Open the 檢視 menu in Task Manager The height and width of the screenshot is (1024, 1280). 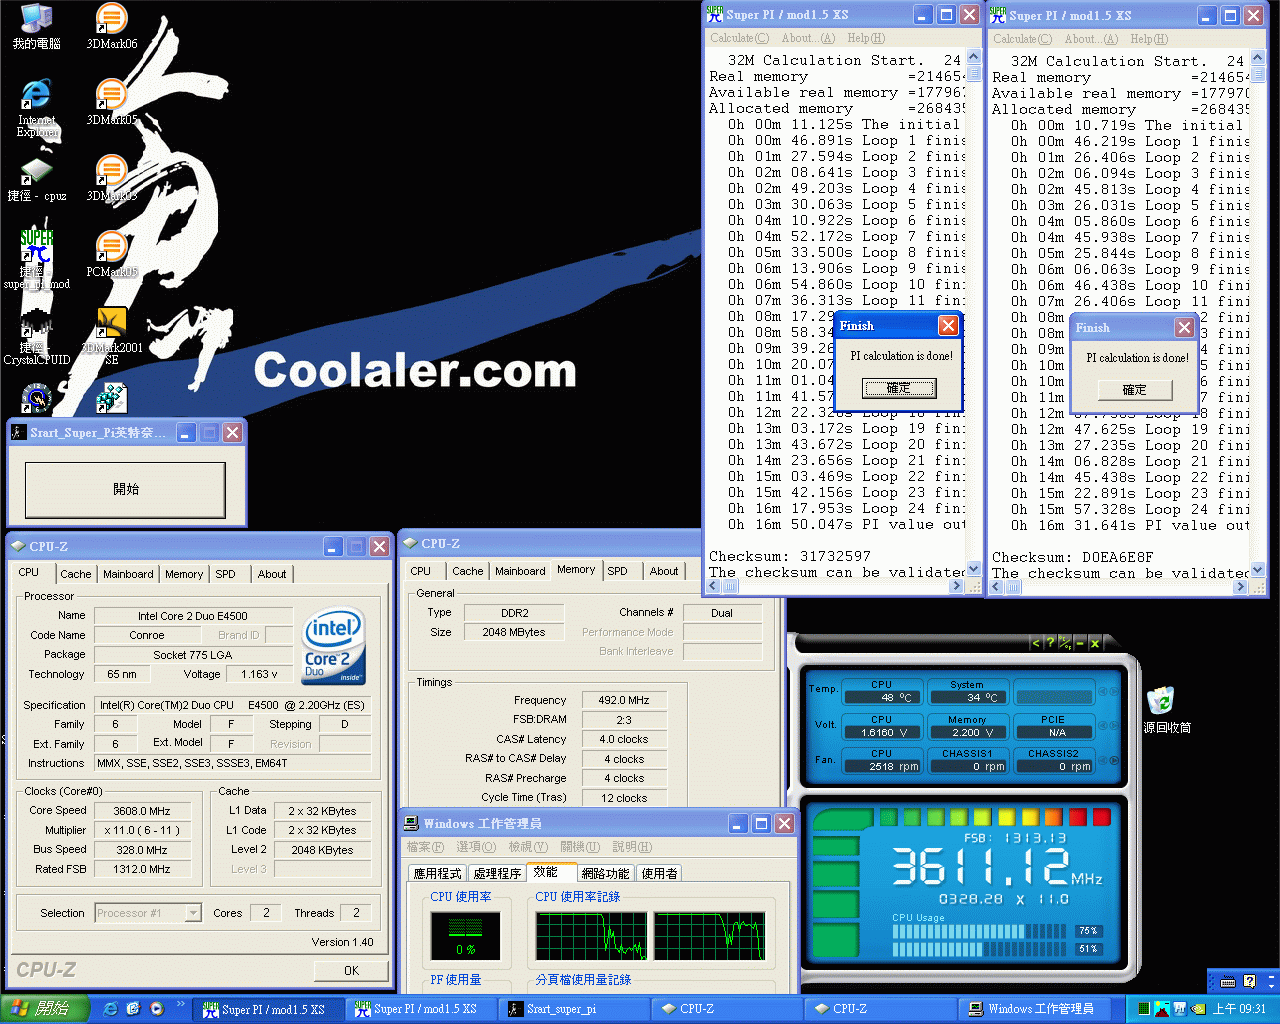(x=528, y=847)
